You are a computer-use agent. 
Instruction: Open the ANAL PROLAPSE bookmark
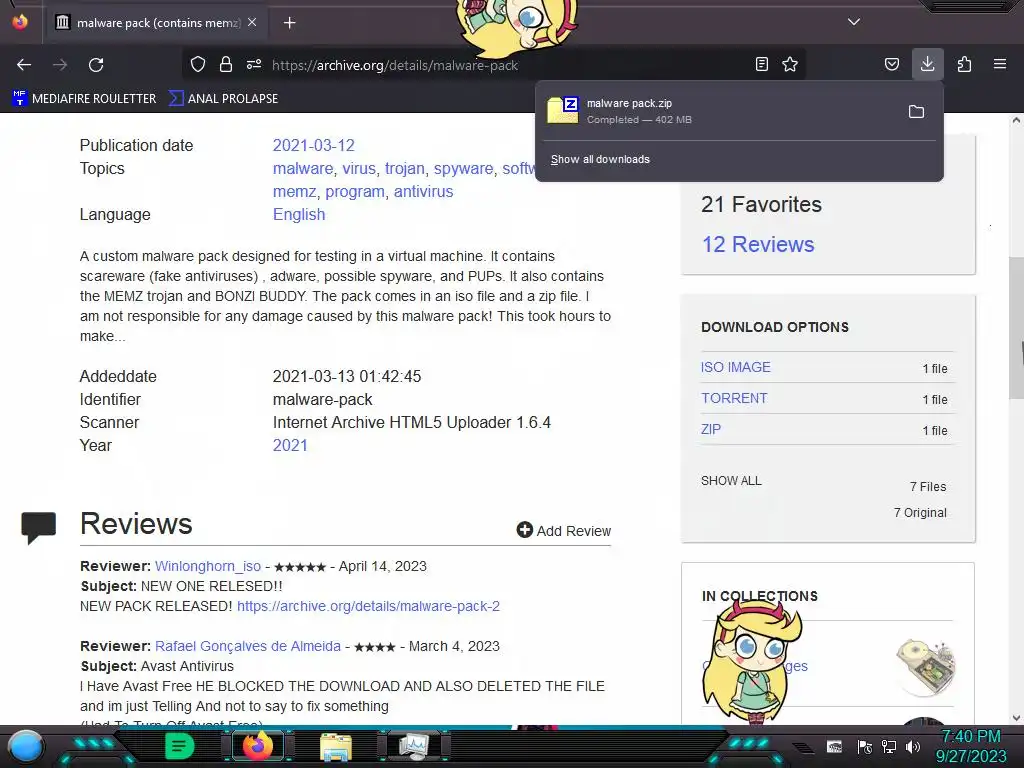pos(223,99)
